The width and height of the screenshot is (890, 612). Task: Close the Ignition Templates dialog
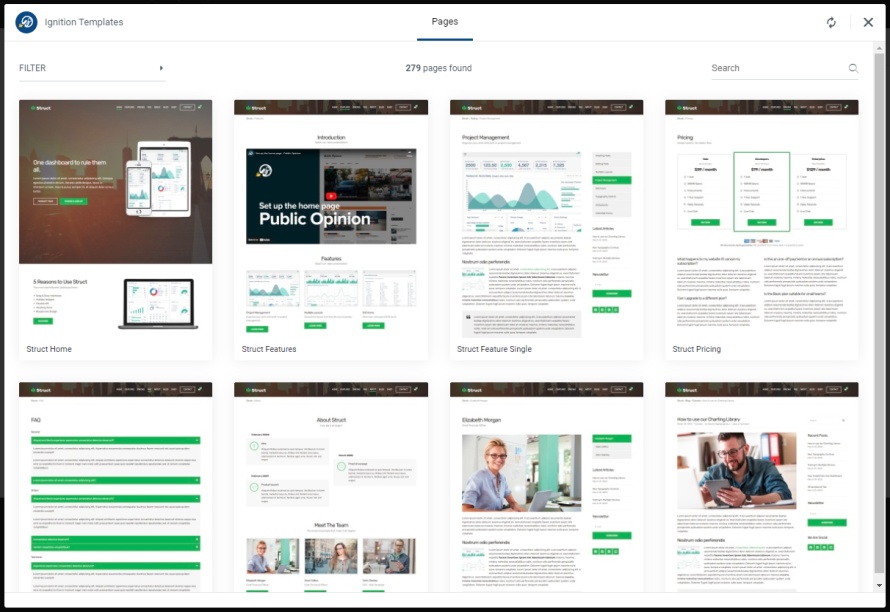[868, 22]
